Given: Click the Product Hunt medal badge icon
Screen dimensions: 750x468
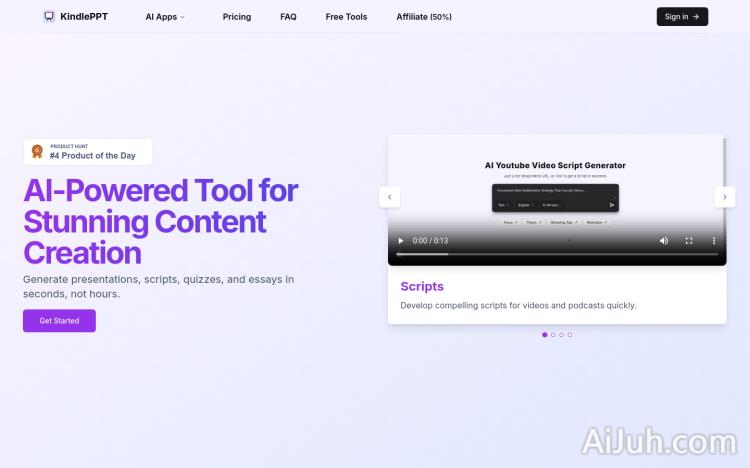Looking at the screenshot, I should 37,152.
